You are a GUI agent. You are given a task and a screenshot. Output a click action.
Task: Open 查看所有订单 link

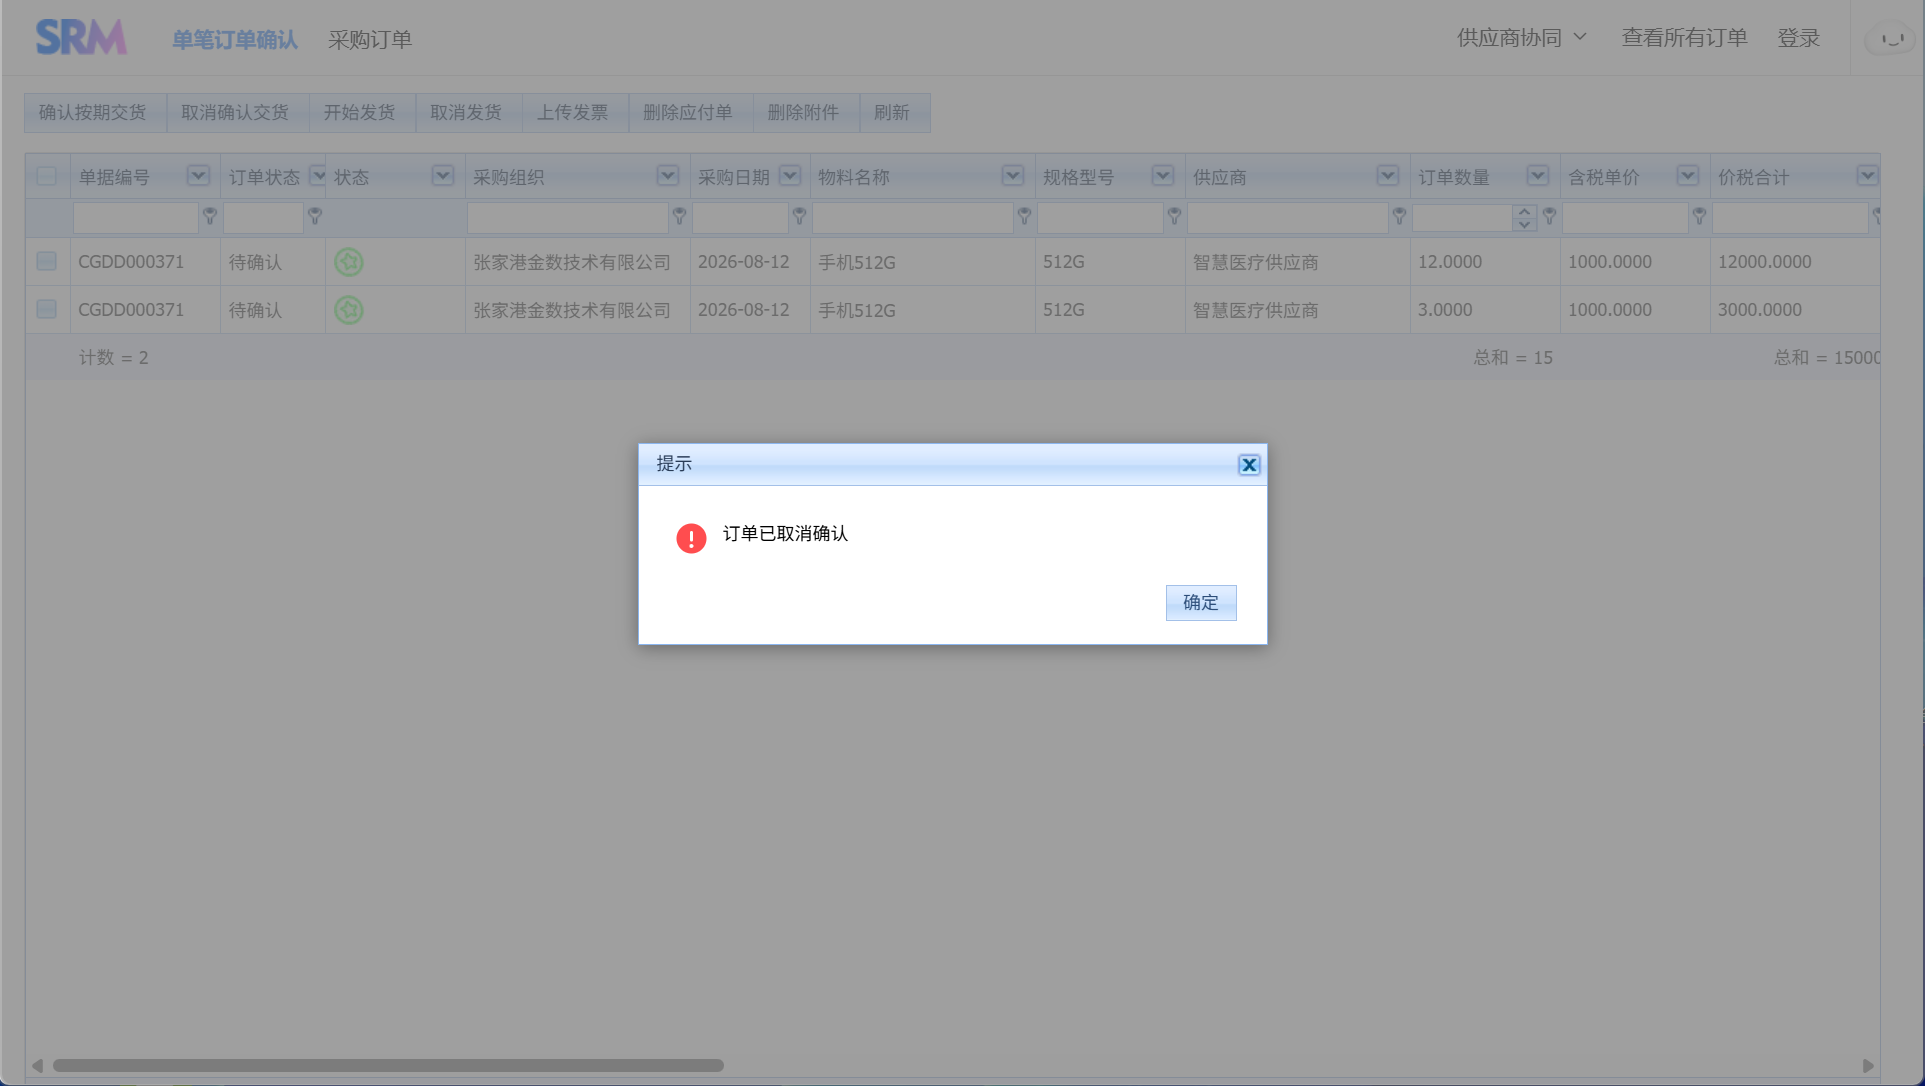pyautogui.click(x=1684, y=38)
